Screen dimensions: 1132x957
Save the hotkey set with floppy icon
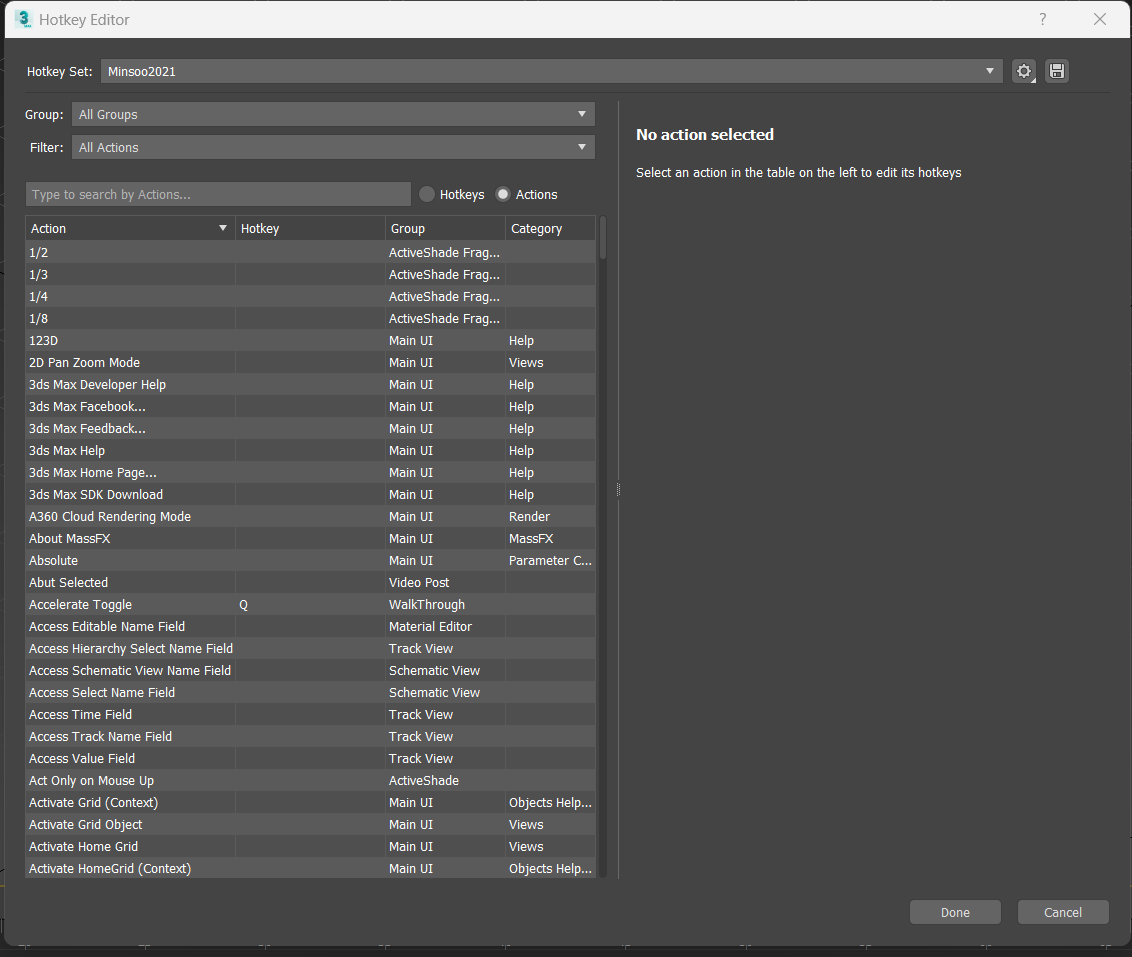(x=1057, y=71)
